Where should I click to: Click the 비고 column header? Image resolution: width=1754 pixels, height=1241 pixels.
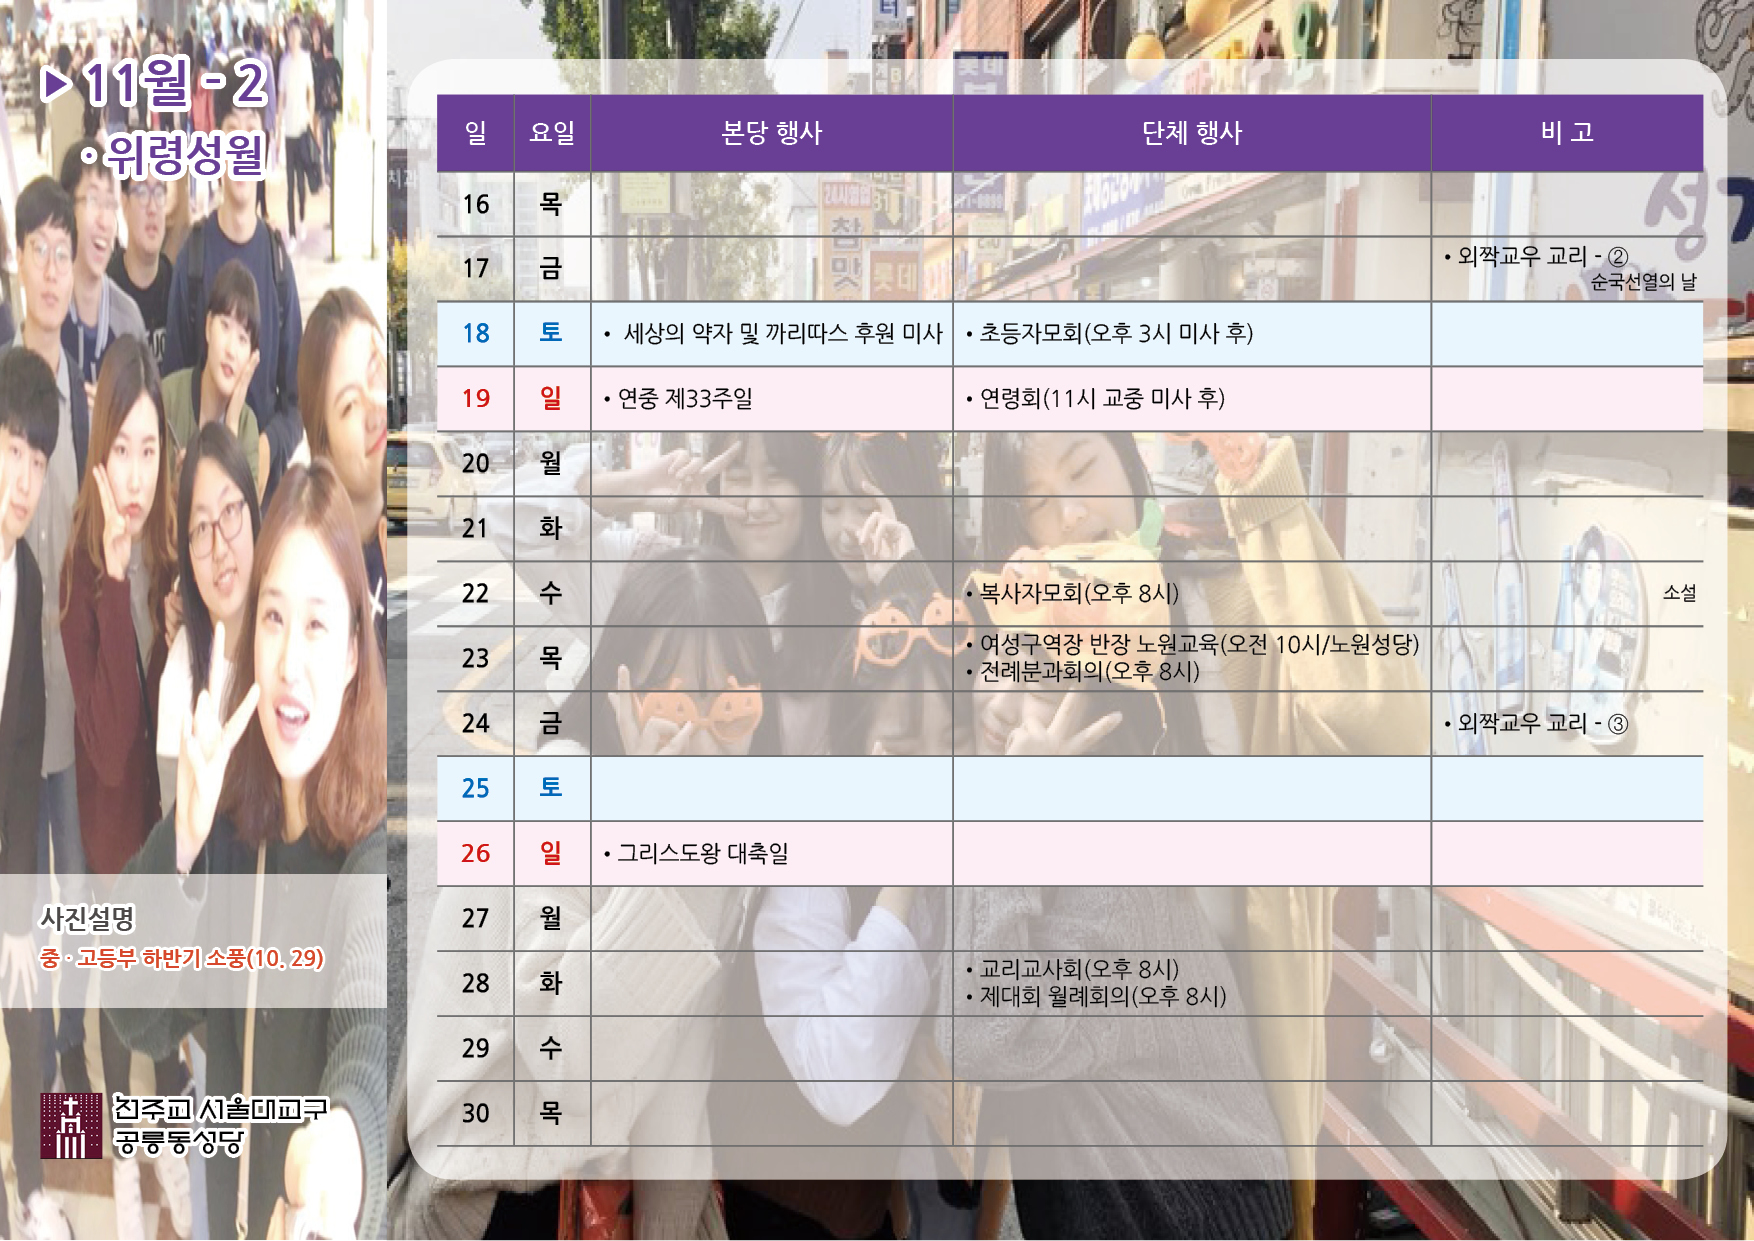point(1566,133)
